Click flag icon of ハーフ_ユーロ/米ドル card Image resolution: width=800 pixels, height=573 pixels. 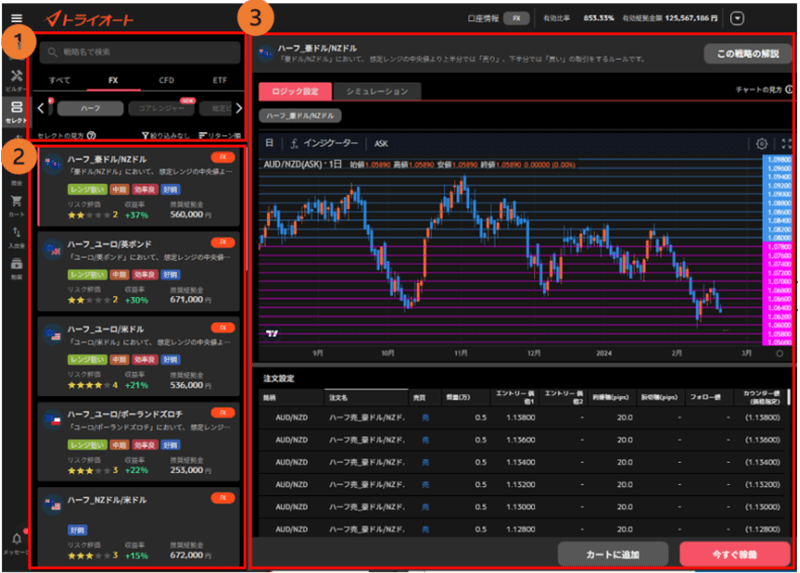(52, 335)
